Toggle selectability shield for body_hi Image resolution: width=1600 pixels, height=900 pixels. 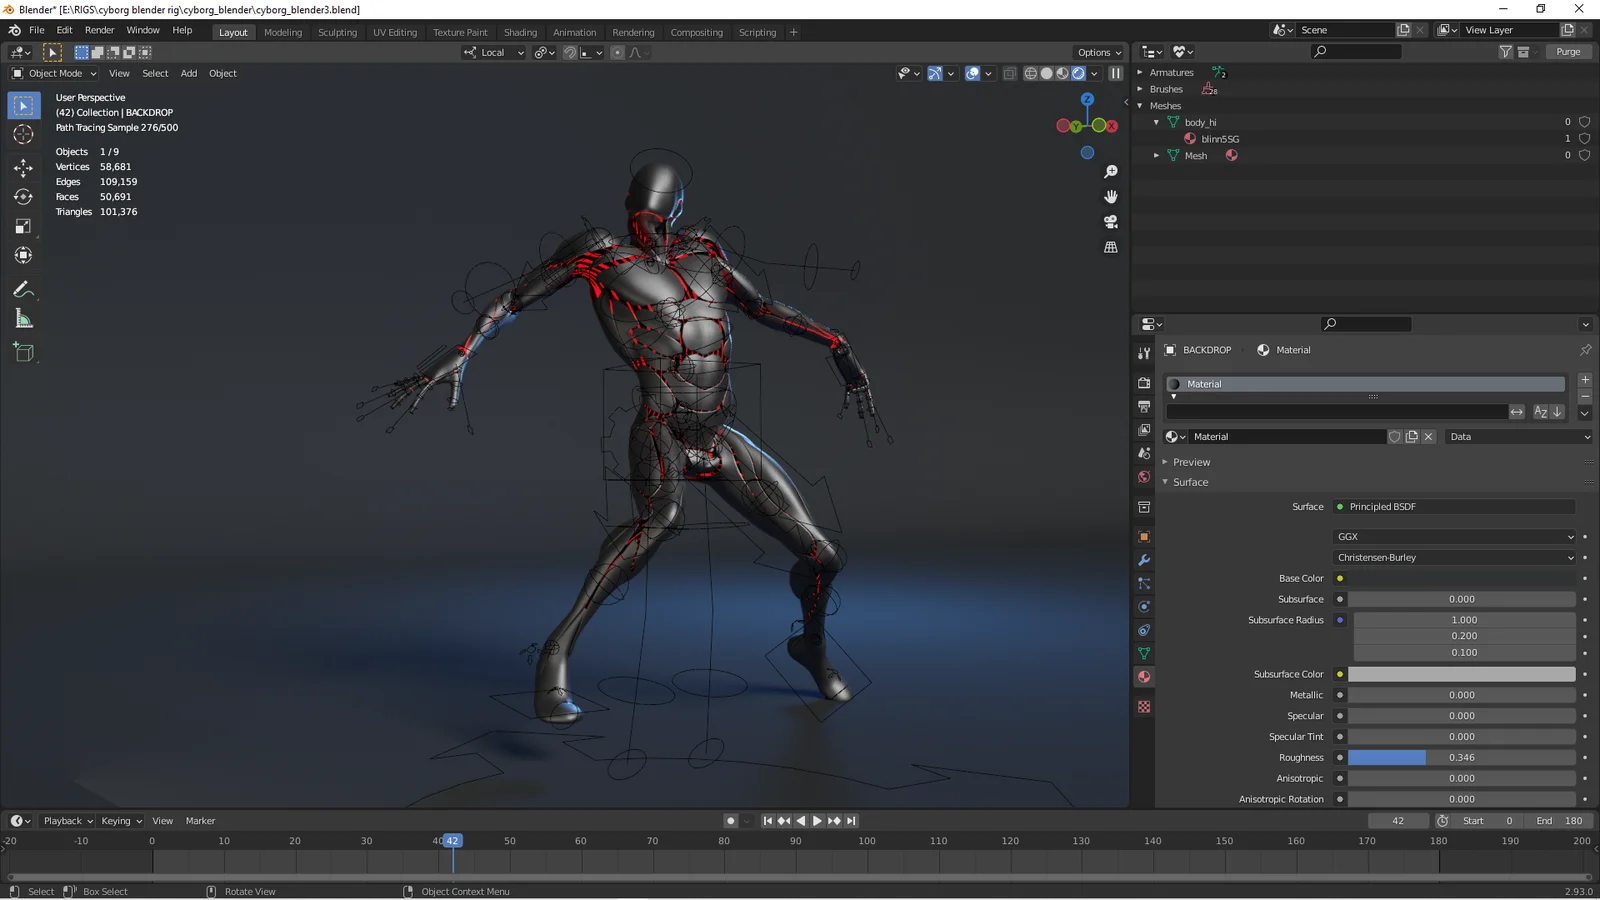coord(1584,121)
